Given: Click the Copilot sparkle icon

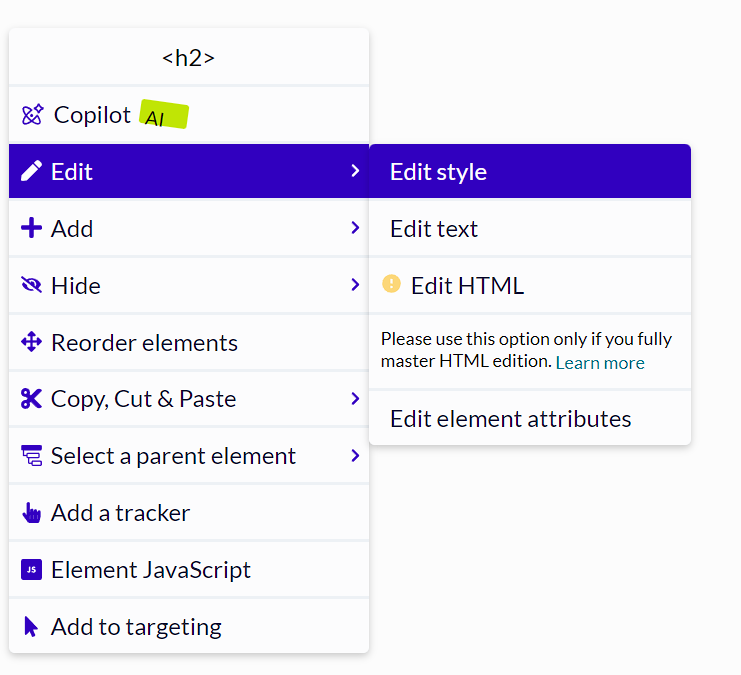Looking at the screenshot, I should (32, 115).
